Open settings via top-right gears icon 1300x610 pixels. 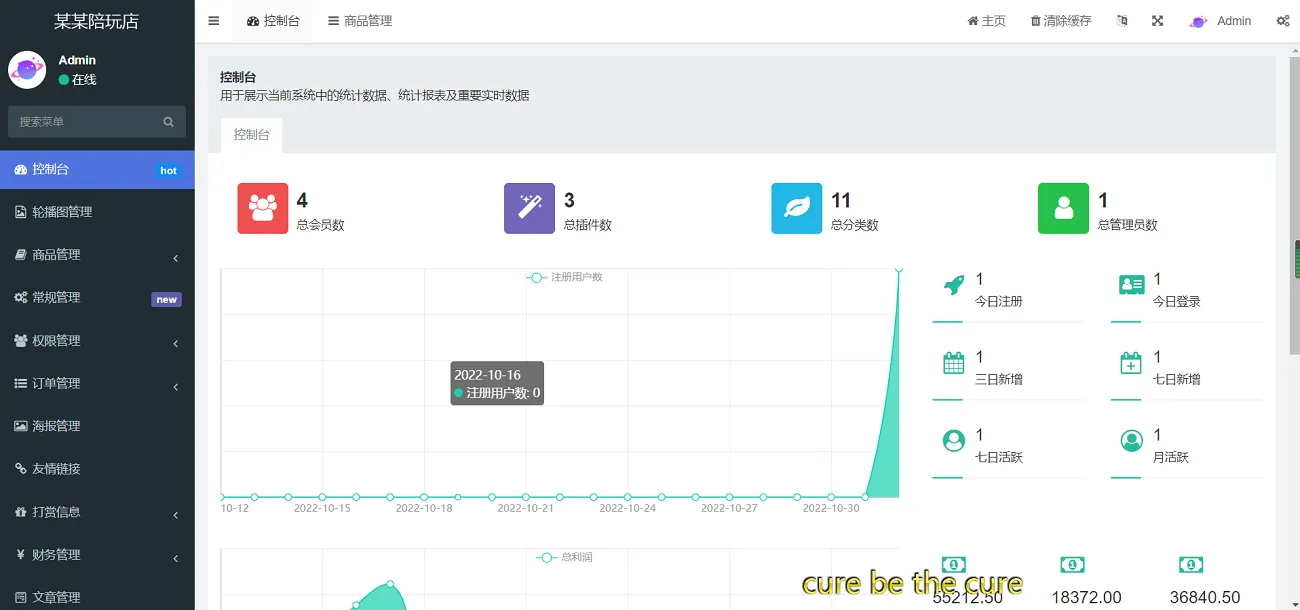1283,20
